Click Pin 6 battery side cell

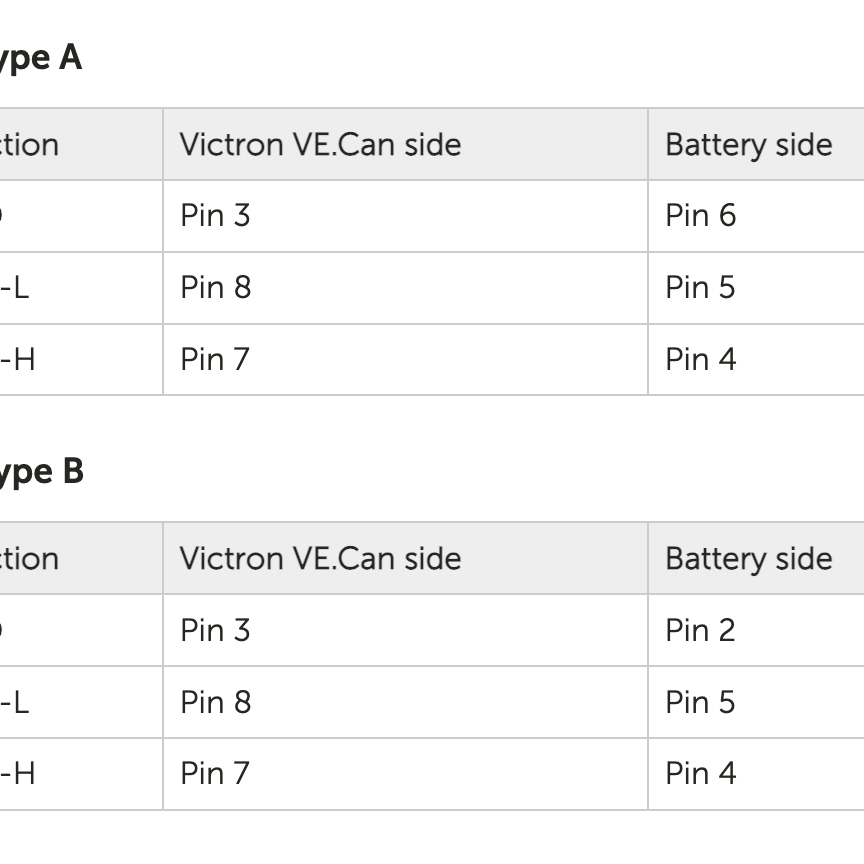click(700, 216)
